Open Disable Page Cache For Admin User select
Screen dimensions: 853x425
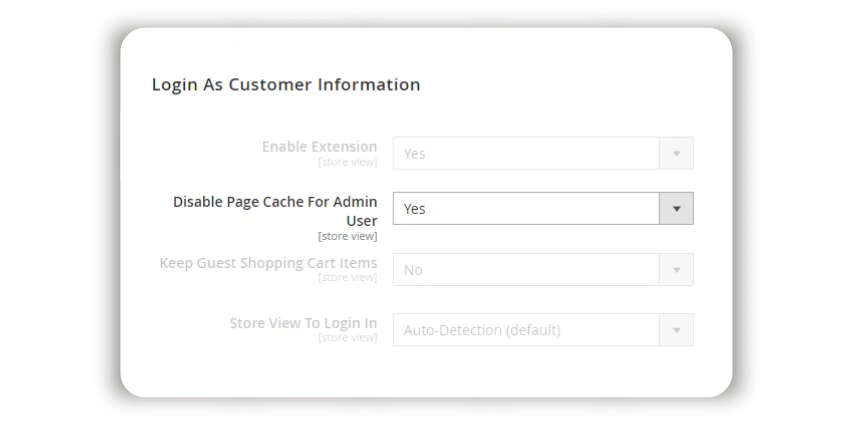click(526, 208)
